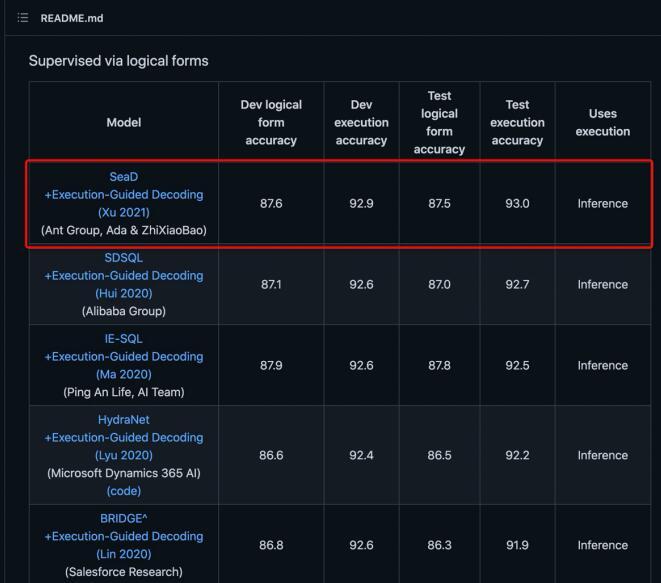Open the HydraNet model link
Screen dimensions: 661x583
point(124,420)
